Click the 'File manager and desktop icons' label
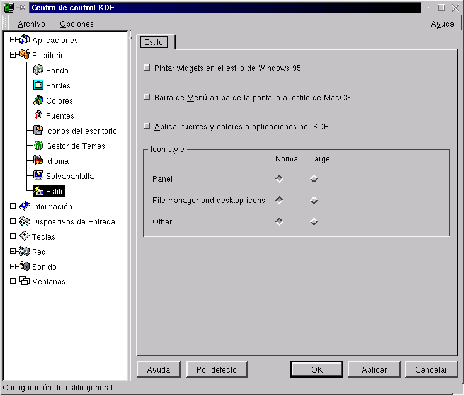This screenshot has width=464, height=395. (x=209, y=200)
